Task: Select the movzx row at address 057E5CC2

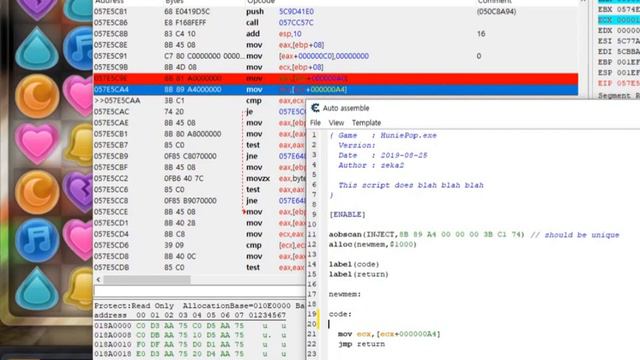Action: 200,178
